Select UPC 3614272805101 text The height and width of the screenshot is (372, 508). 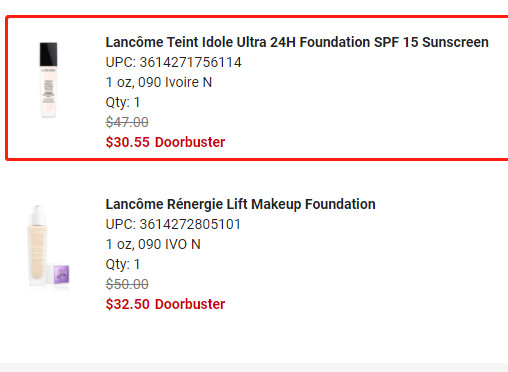point(173,224)
